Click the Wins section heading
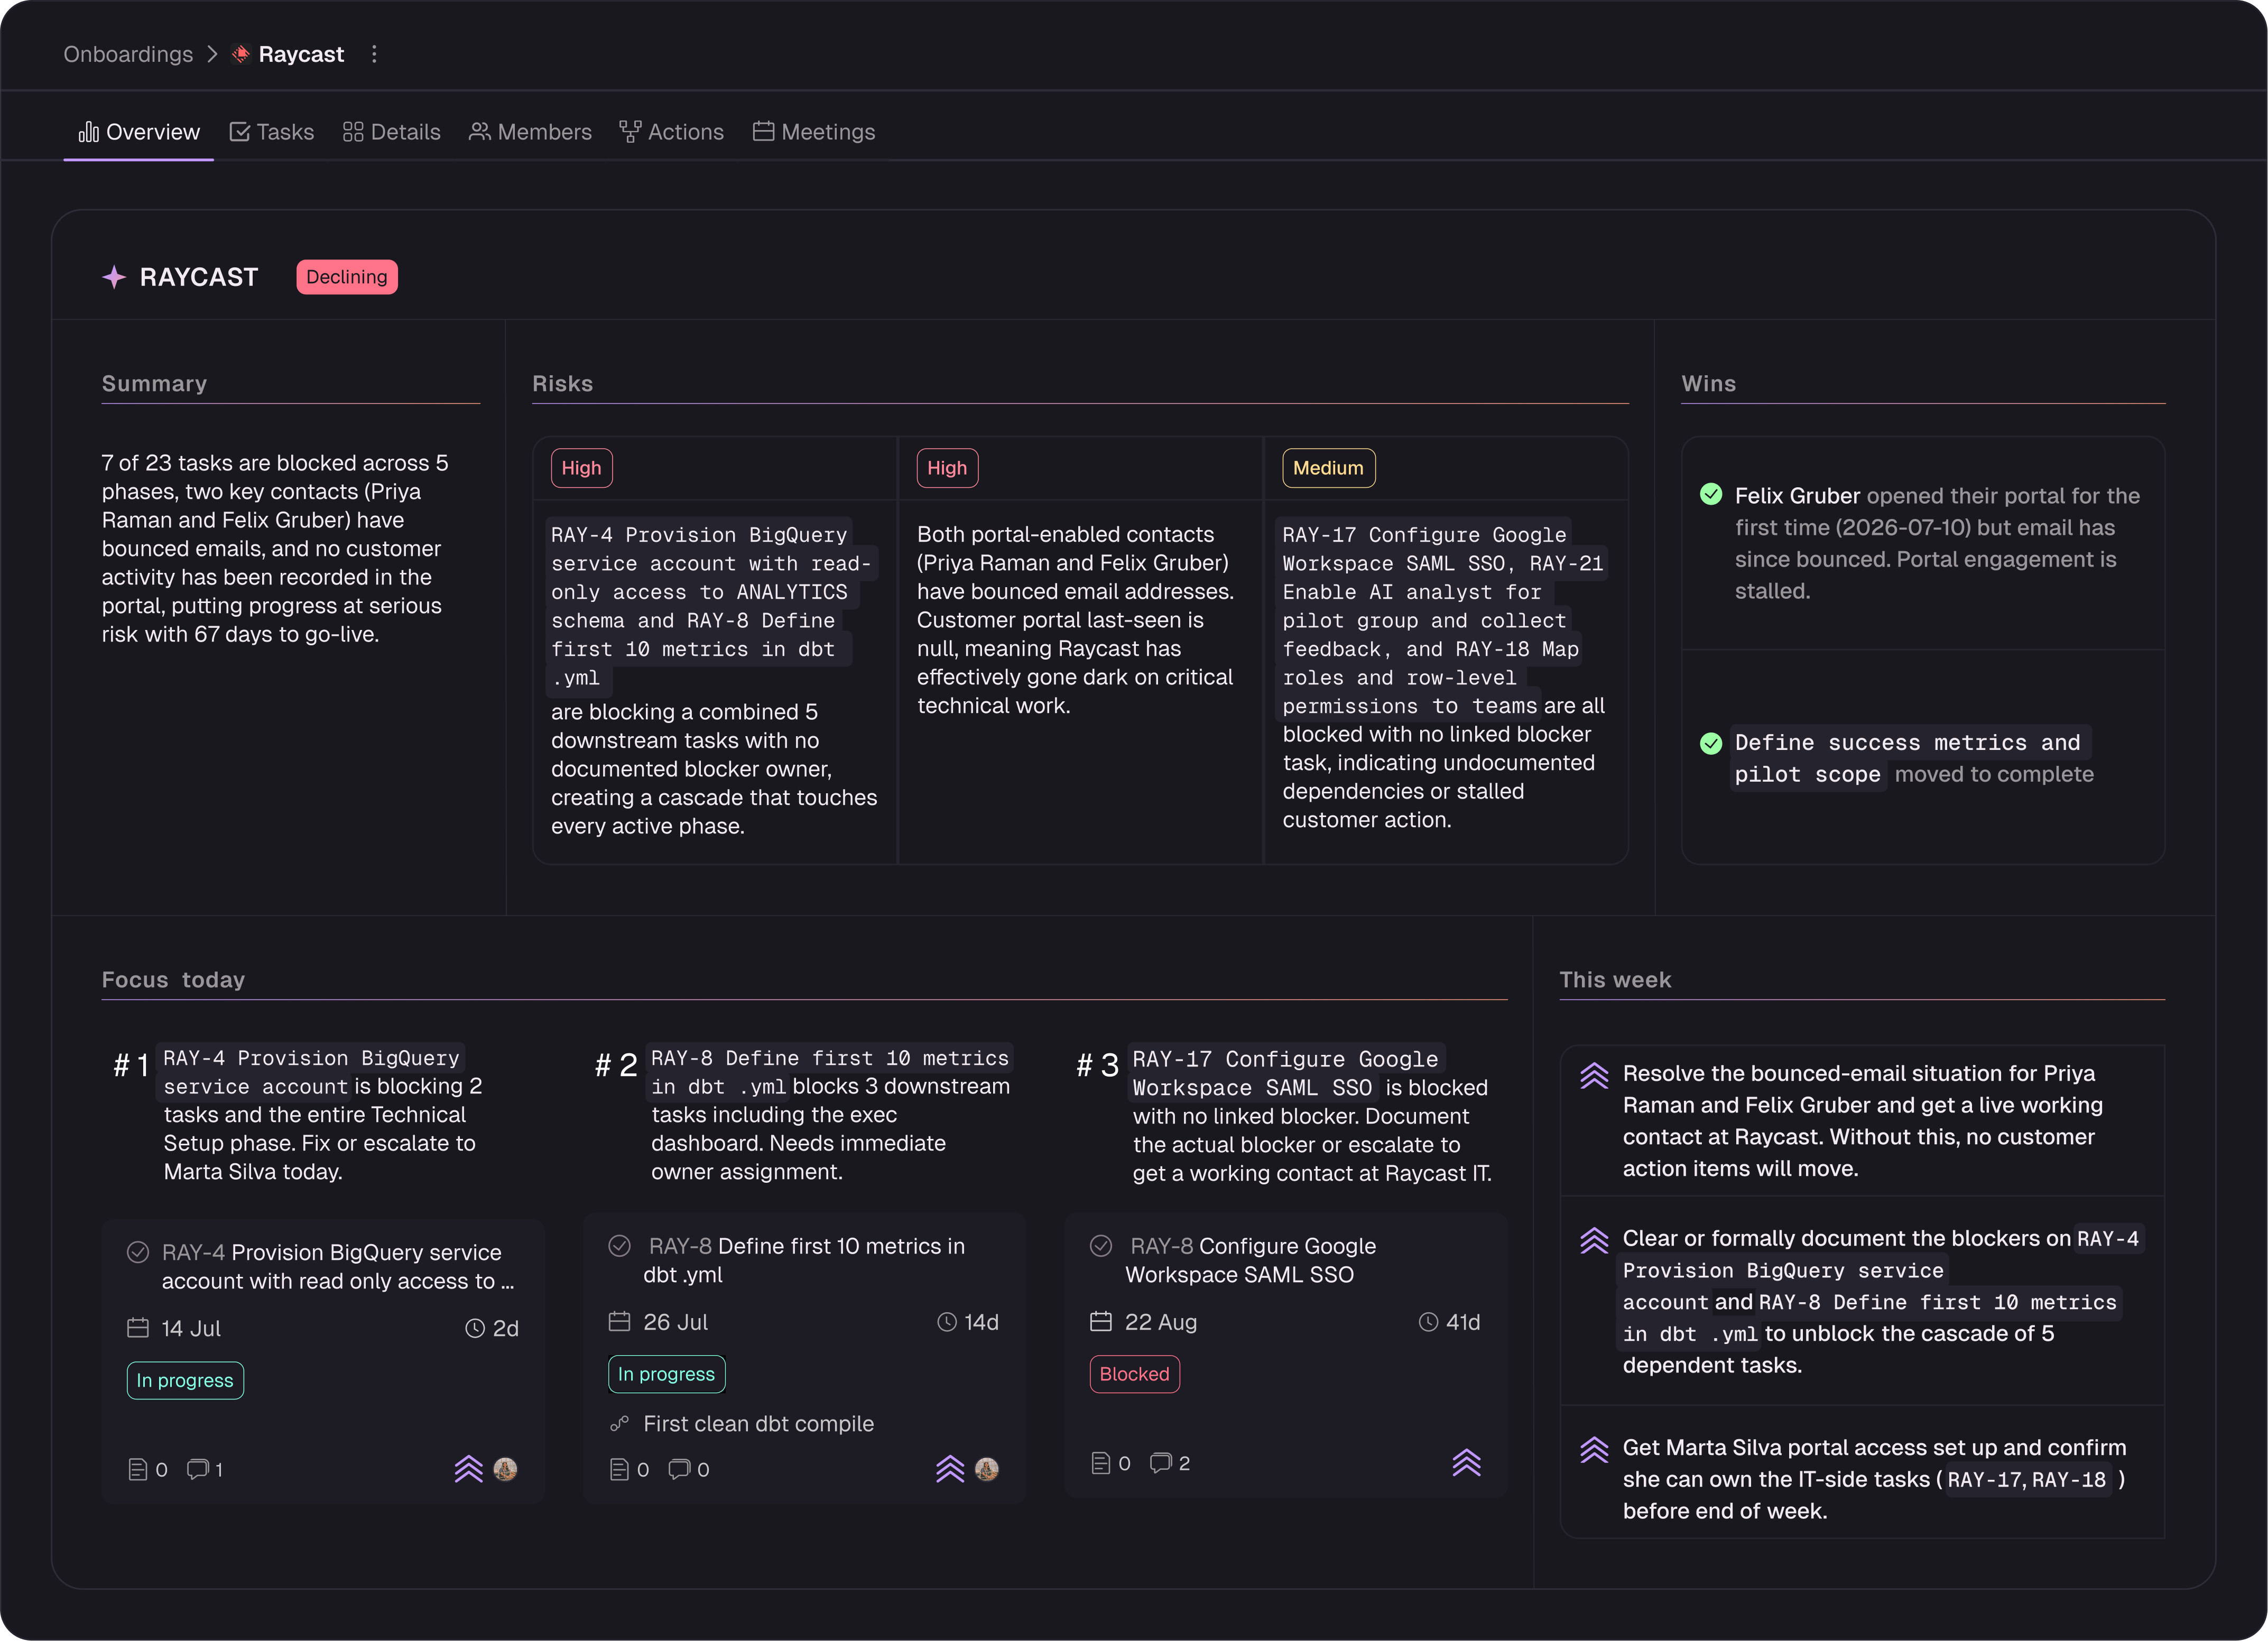The width and height of the screenshot is (2268, 1641). click(1709, 384)
